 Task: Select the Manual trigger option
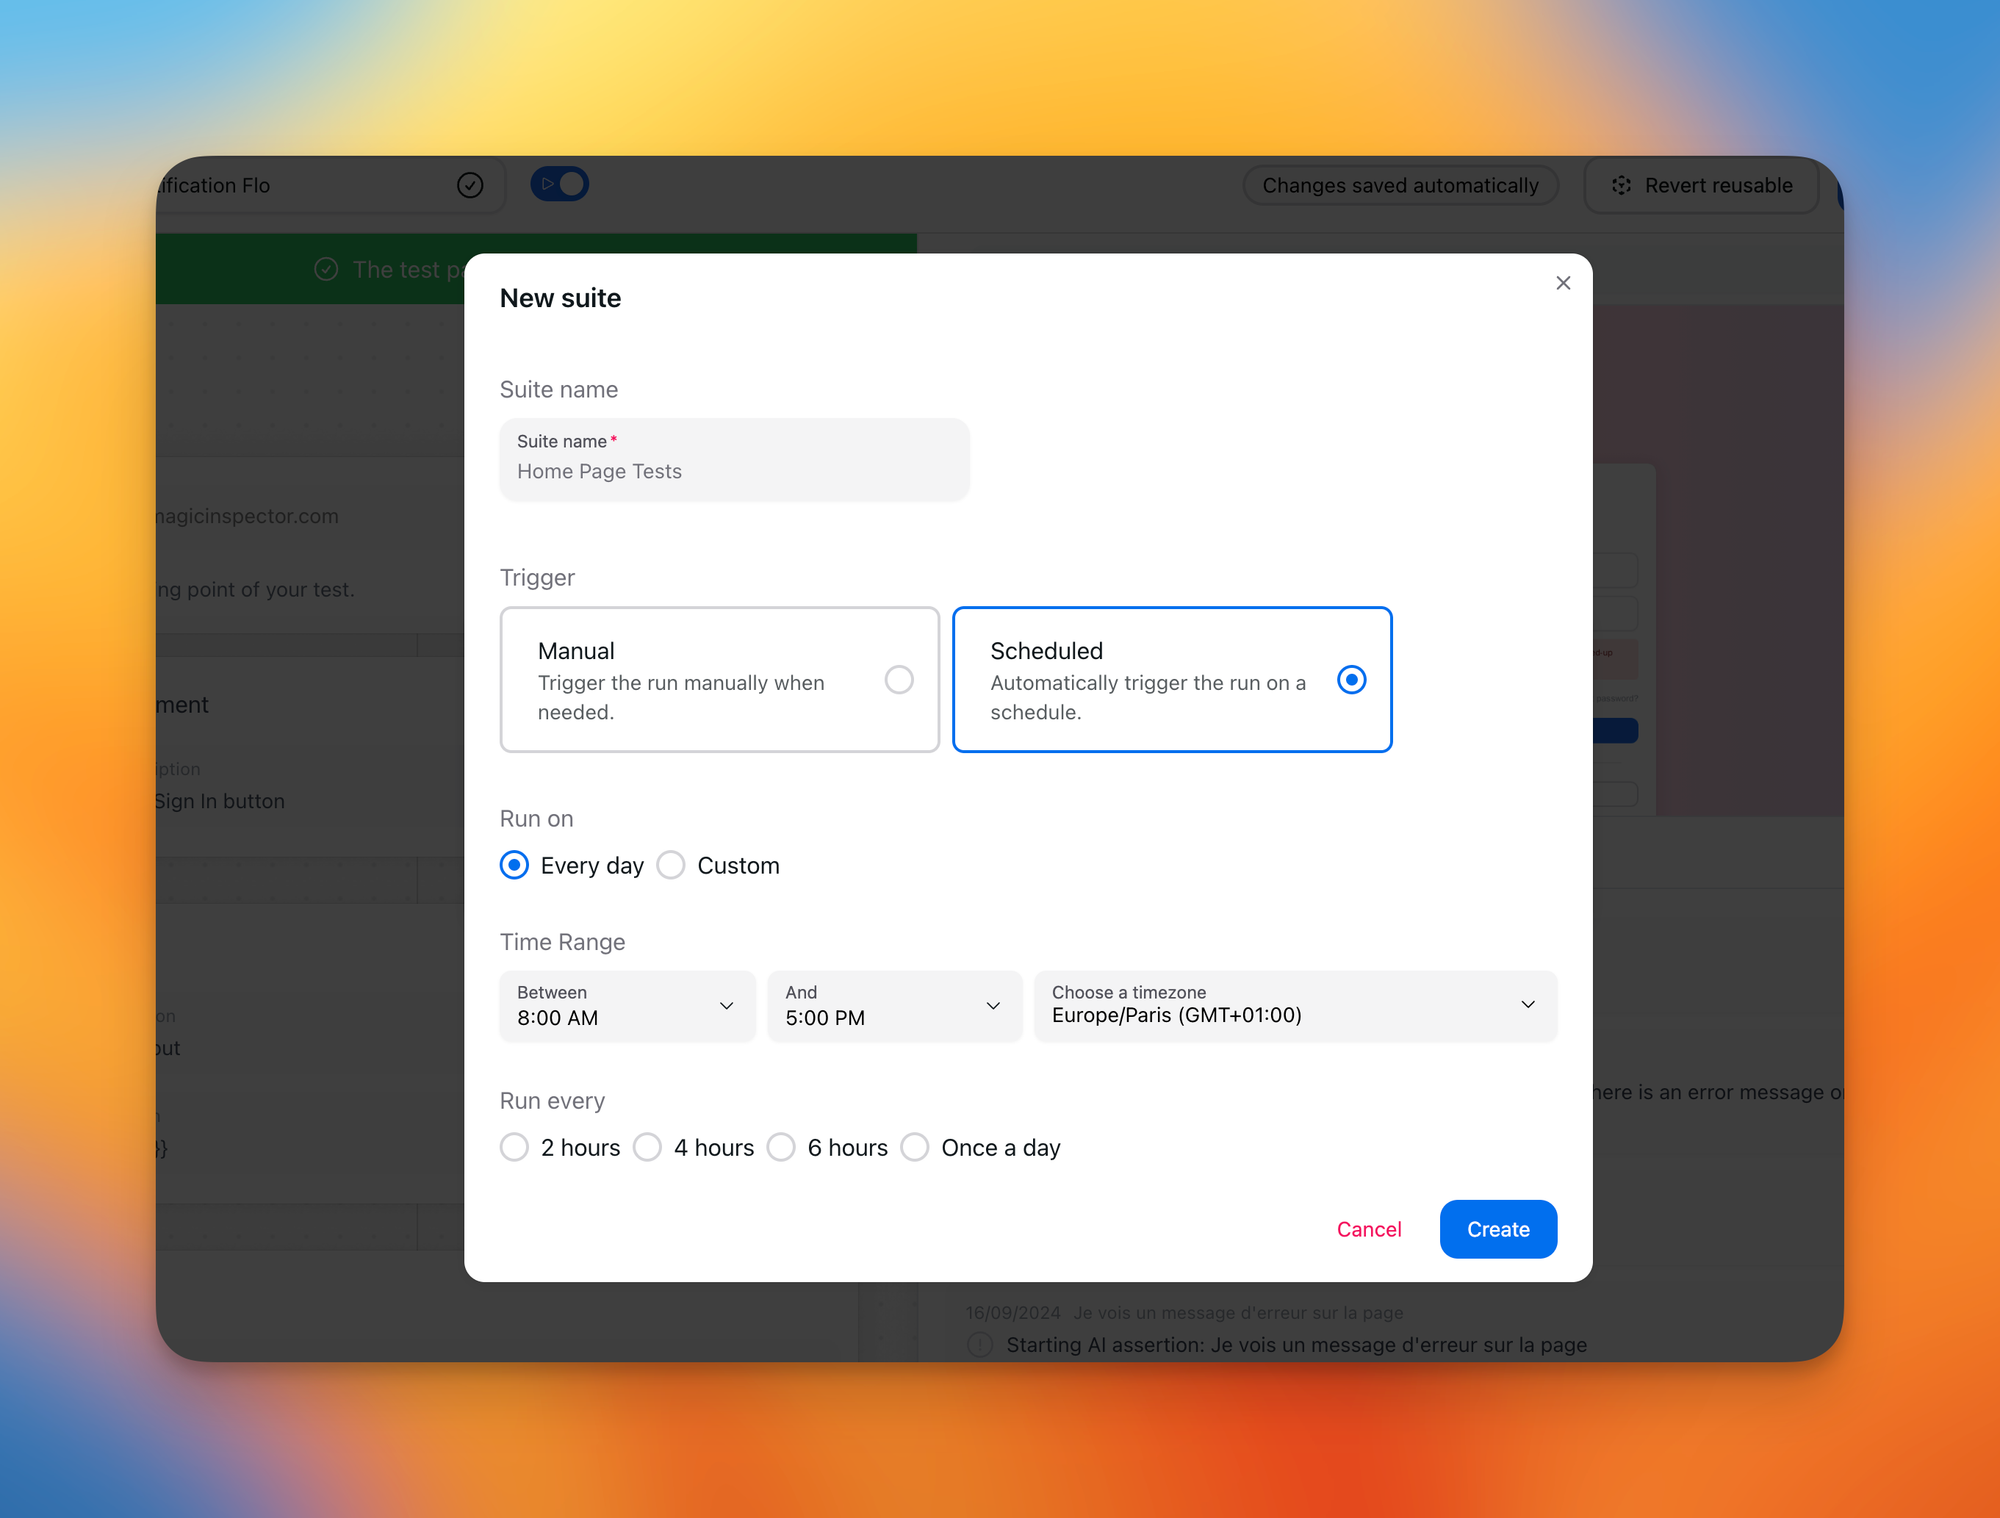tap(899, 680)
